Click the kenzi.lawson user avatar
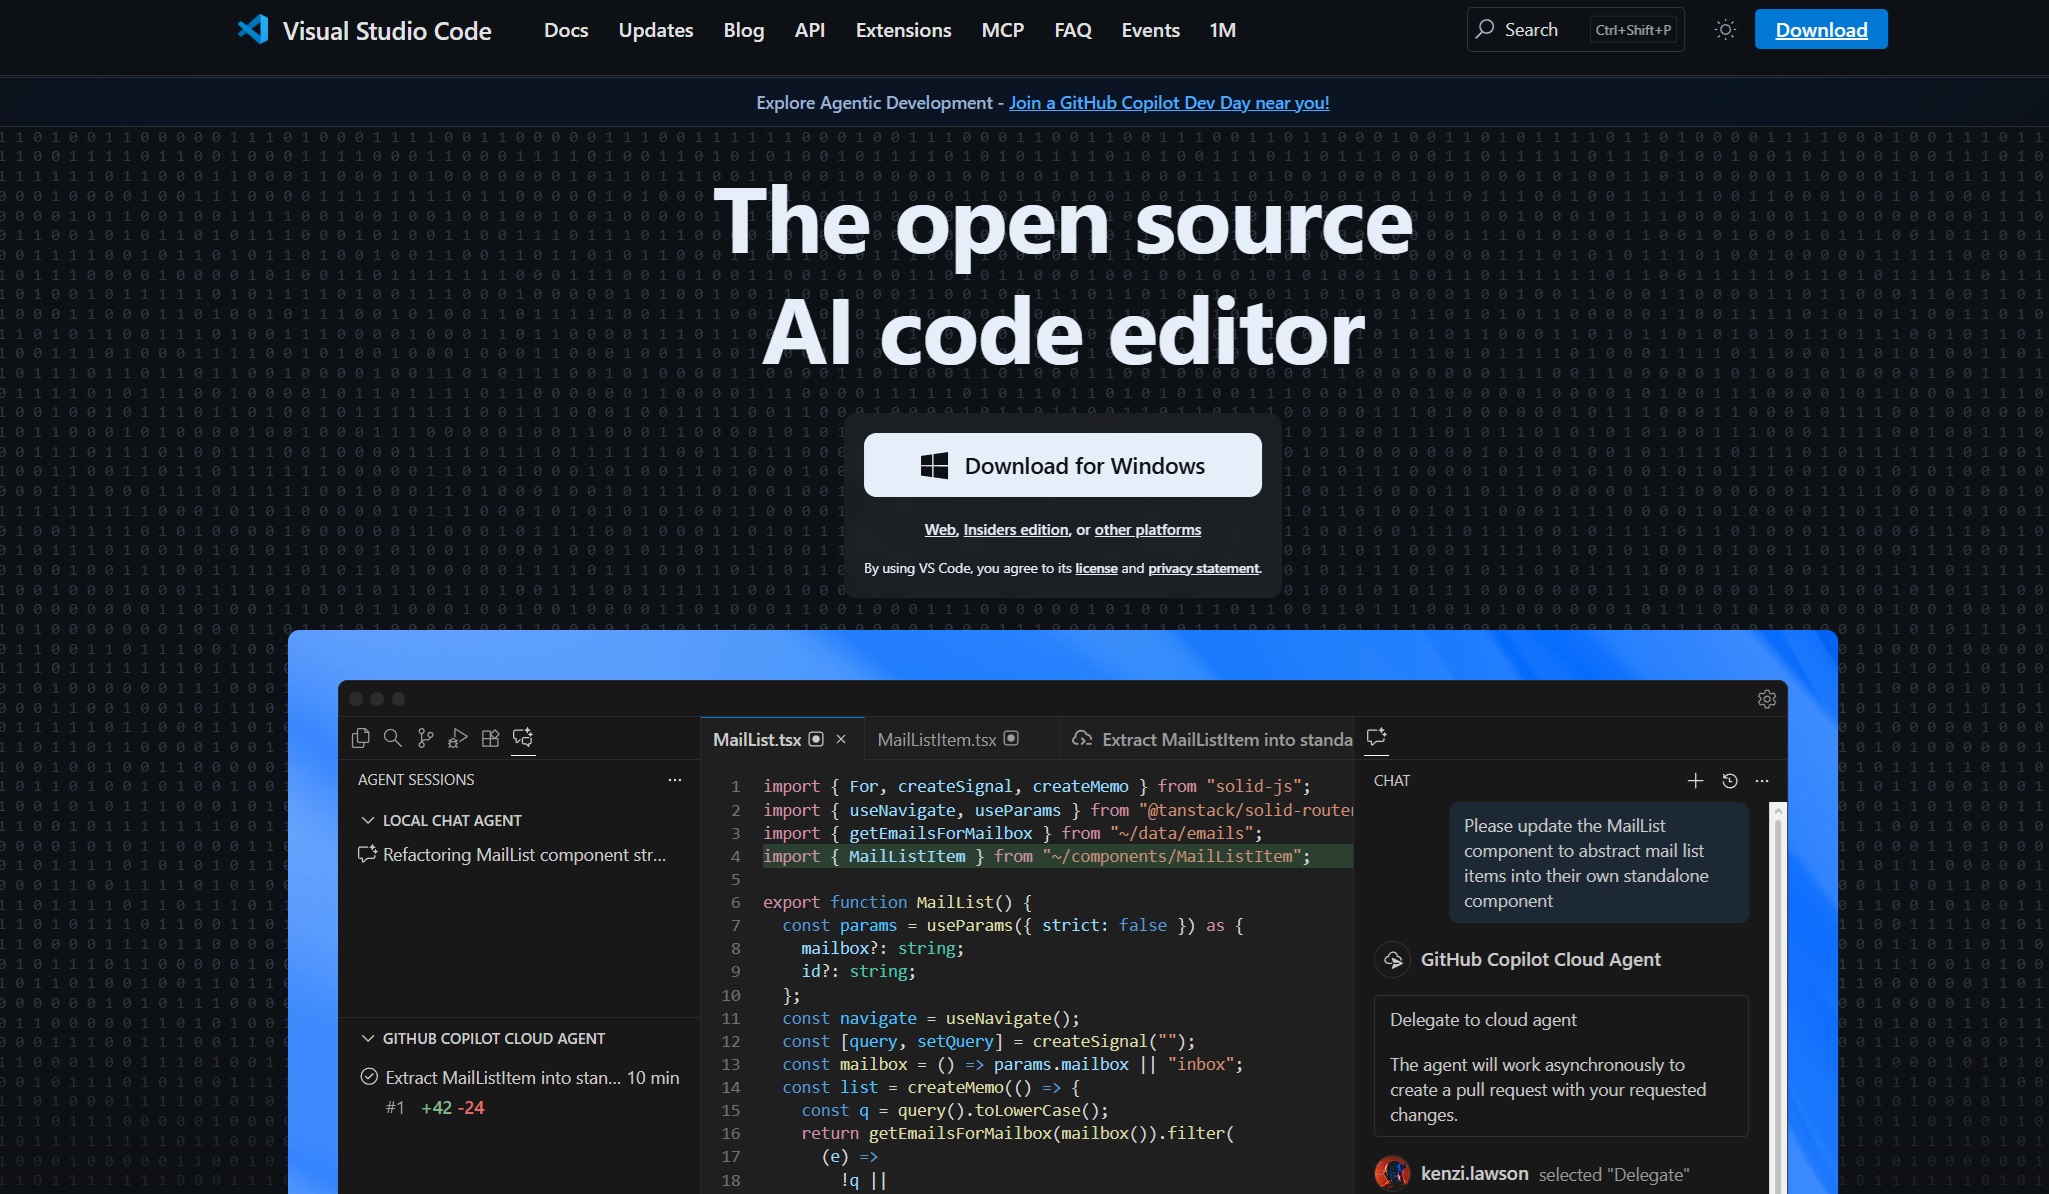This screenshot has width=2049, height=1194. [x=1392, y=1173]
